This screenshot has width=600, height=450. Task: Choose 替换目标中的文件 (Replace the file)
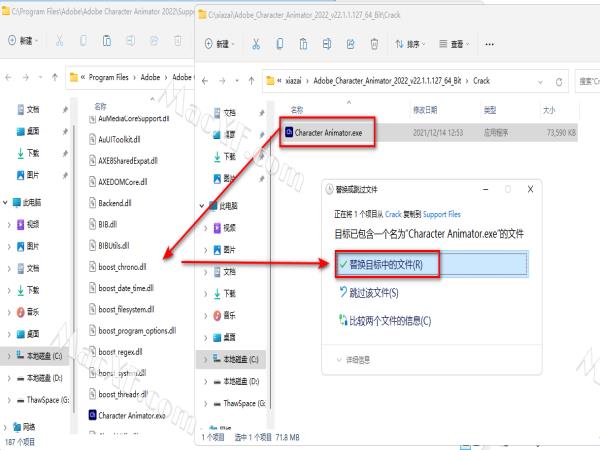tap(383, 265)
